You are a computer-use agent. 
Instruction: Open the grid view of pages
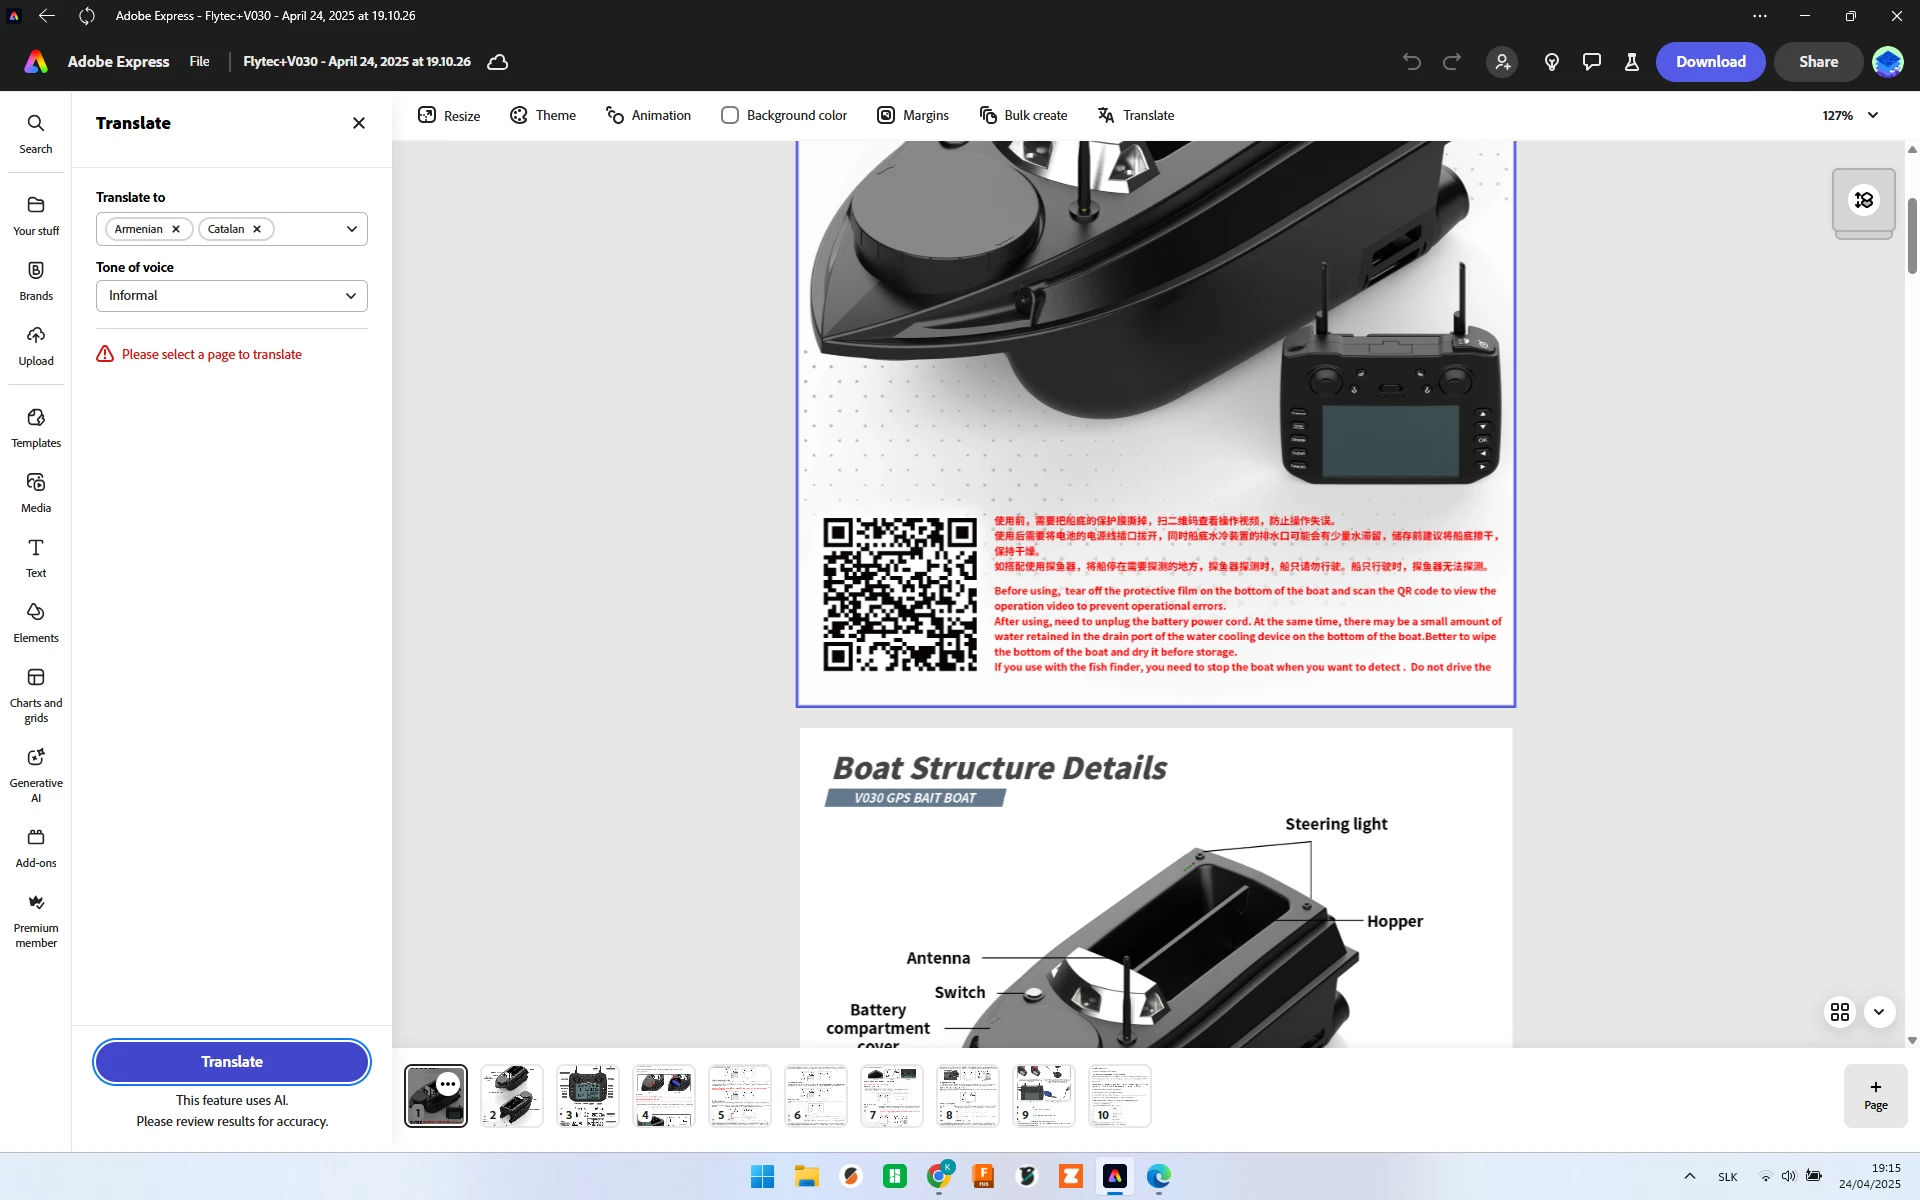[x=1839, y=1012]
